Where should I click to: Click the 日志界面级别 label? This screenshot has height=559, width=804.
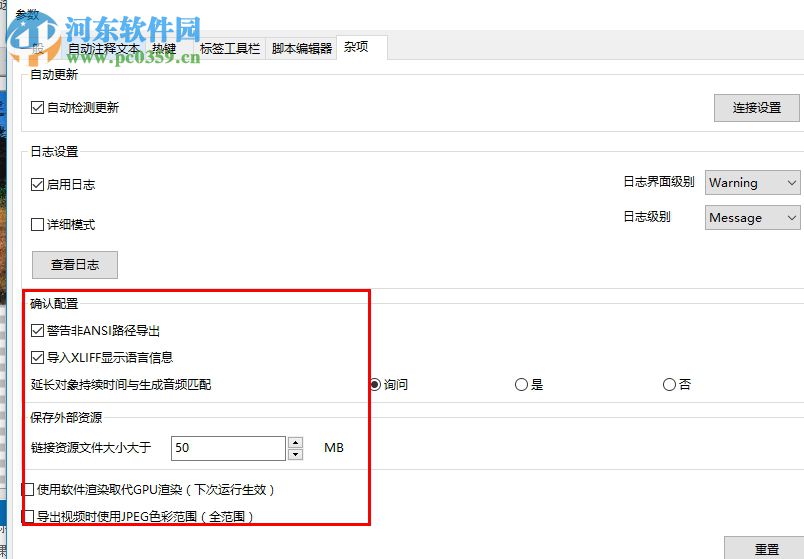659,182
